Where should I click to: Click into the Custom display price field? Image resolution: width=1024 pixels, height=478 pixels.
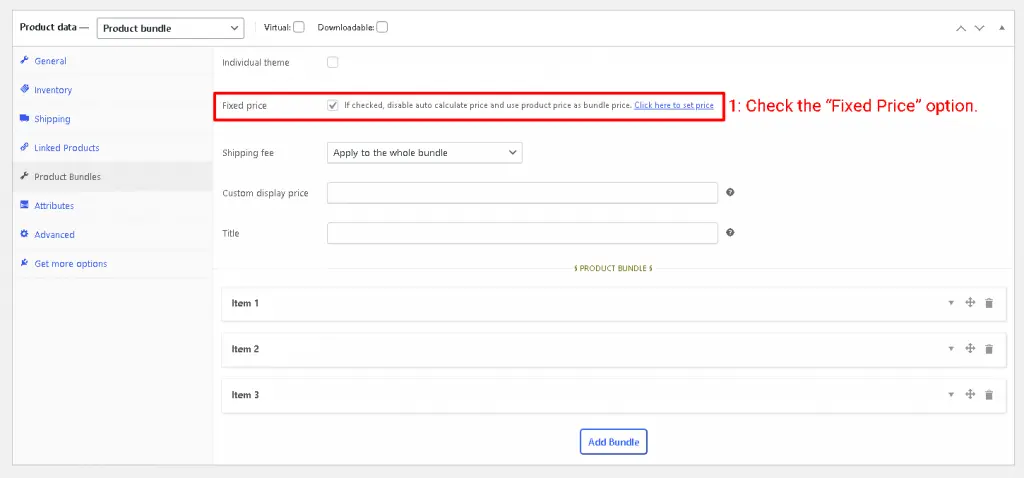522,193
